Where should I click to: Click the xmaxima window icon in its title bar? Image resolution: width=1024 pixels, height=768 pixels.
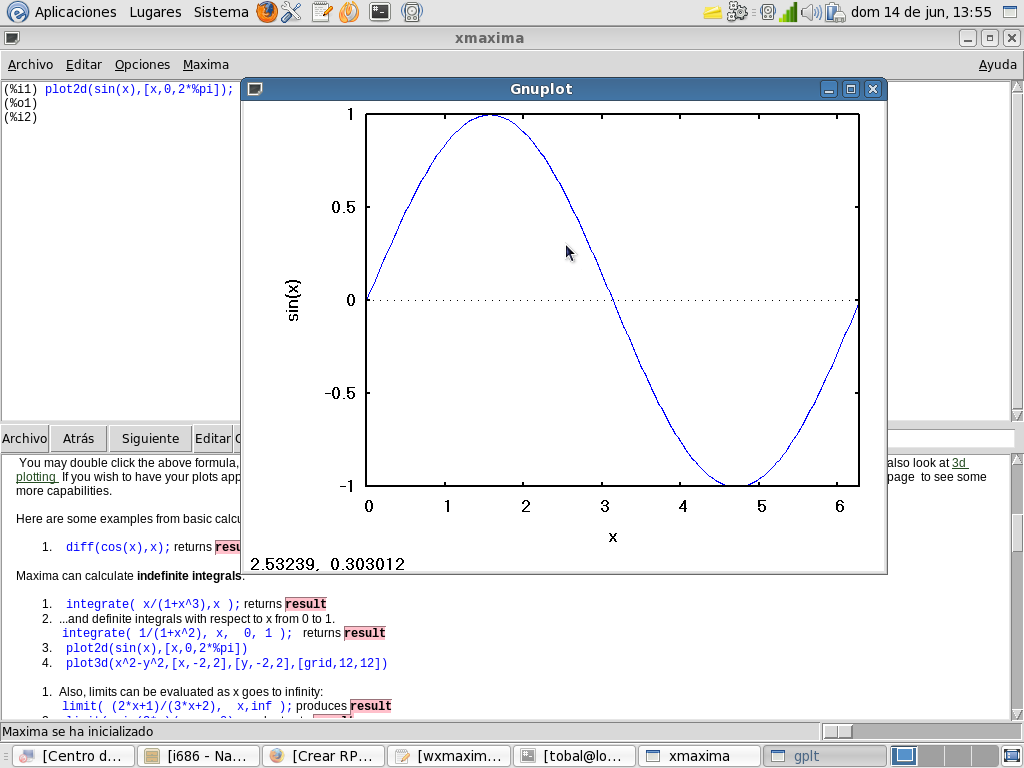tap(10, 38)
